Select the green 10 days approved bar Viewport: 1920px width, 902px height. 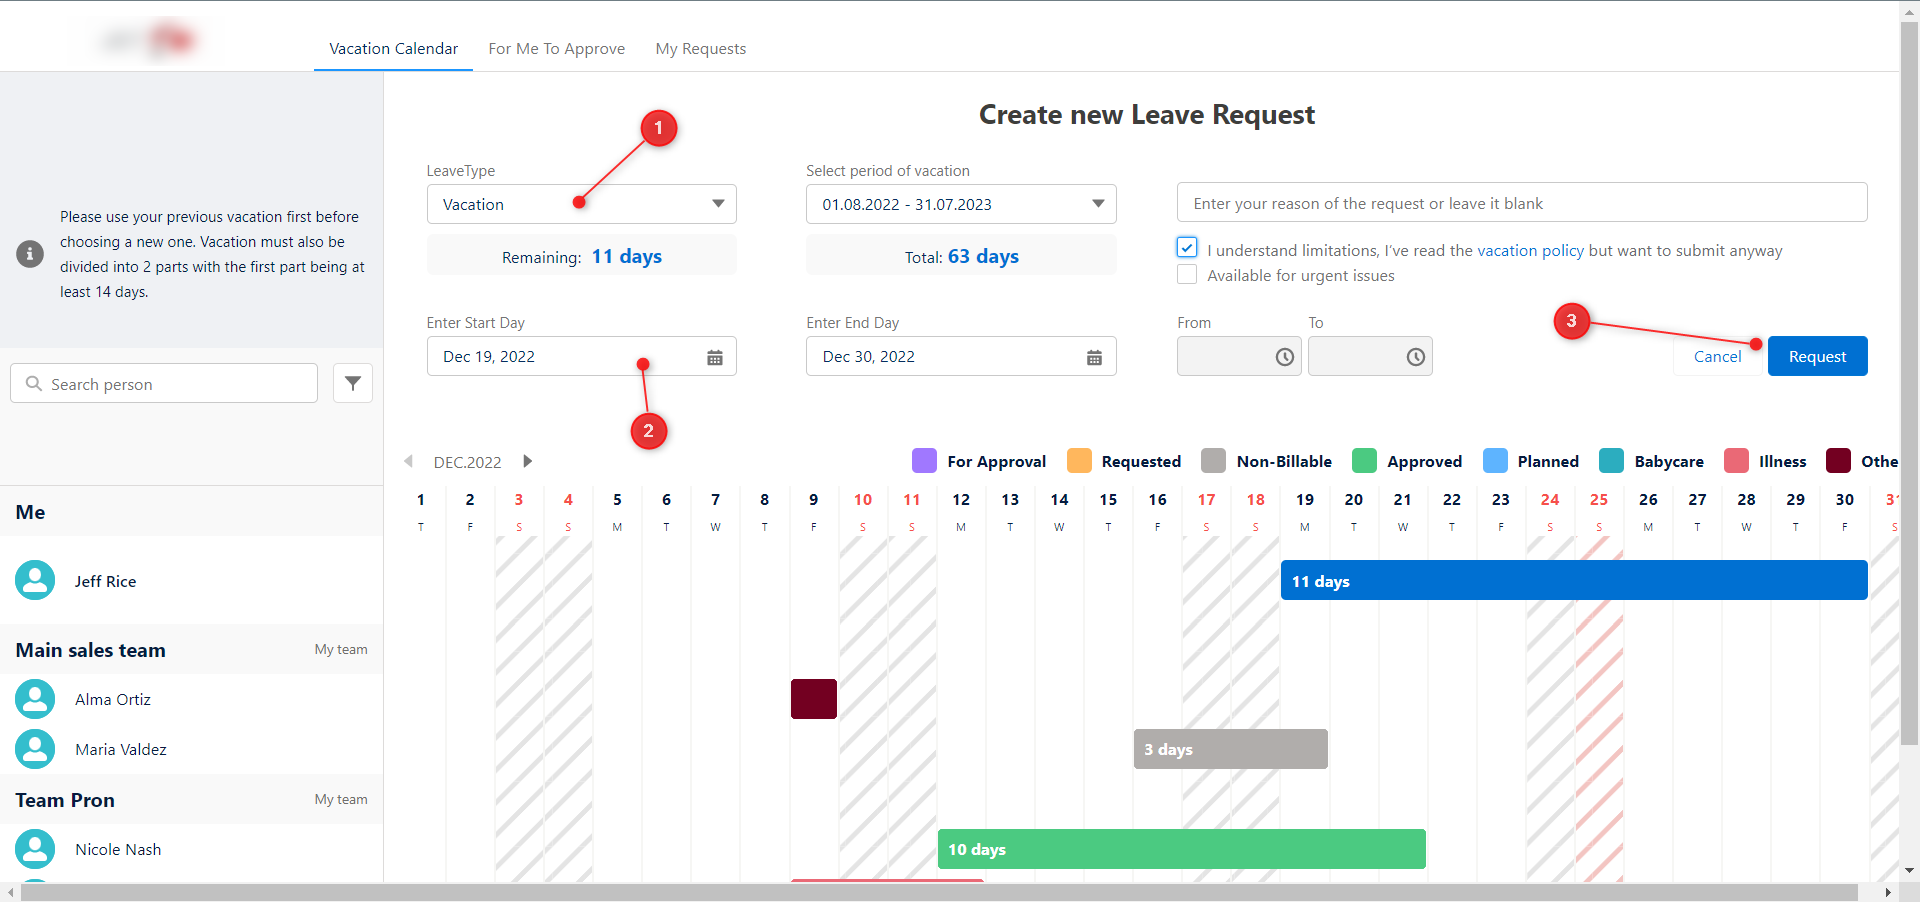tap(1182, 849)
